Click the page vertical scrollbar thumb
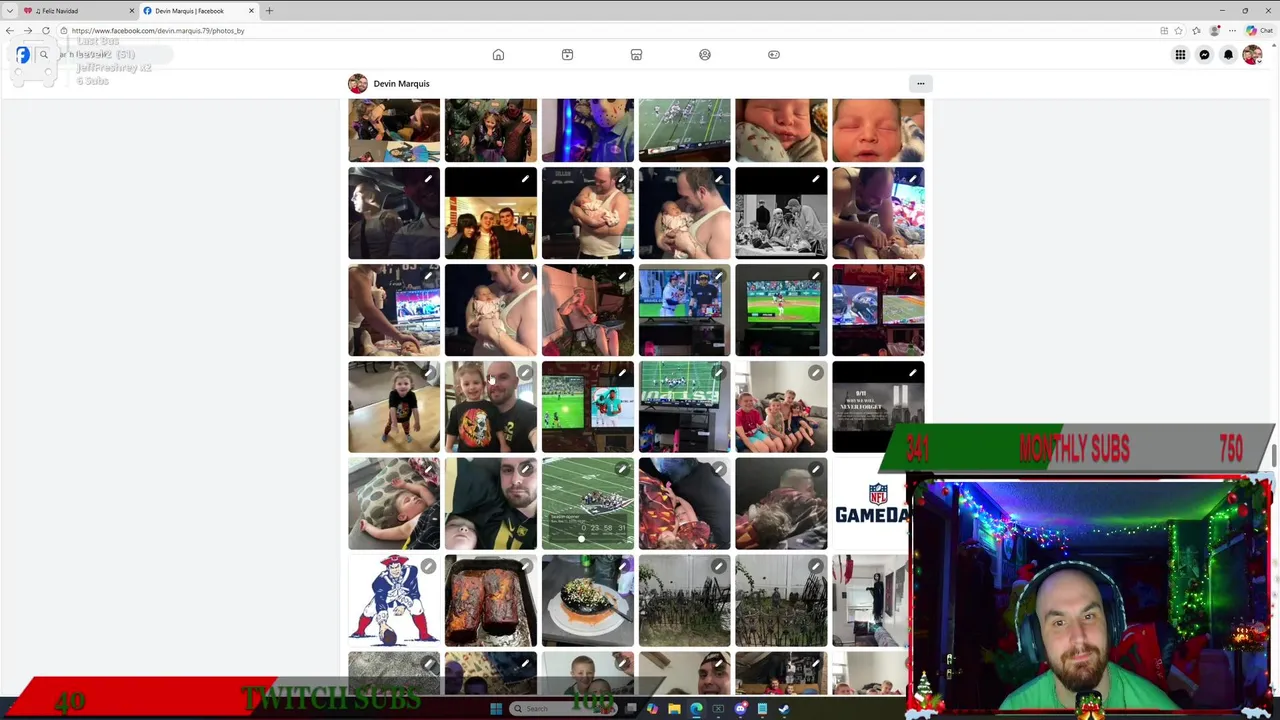Image resolution: width=1280 pixels, height=720 pixels. point(1274,455)
